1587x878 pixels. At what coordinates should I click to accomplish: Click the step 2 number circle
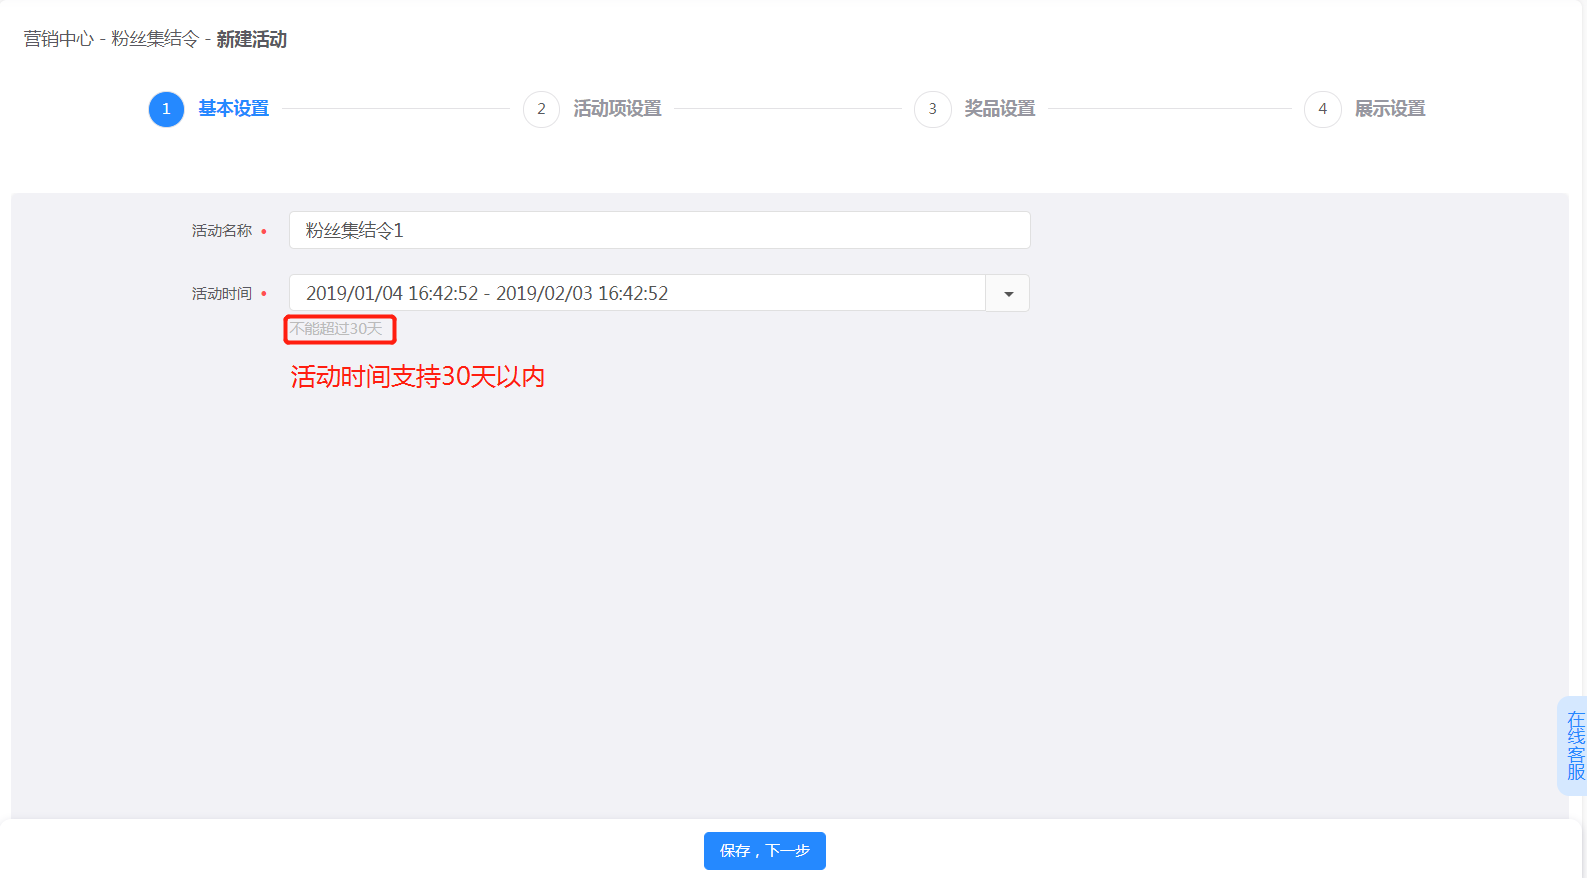pyautogui.click(x=541, y=109)
